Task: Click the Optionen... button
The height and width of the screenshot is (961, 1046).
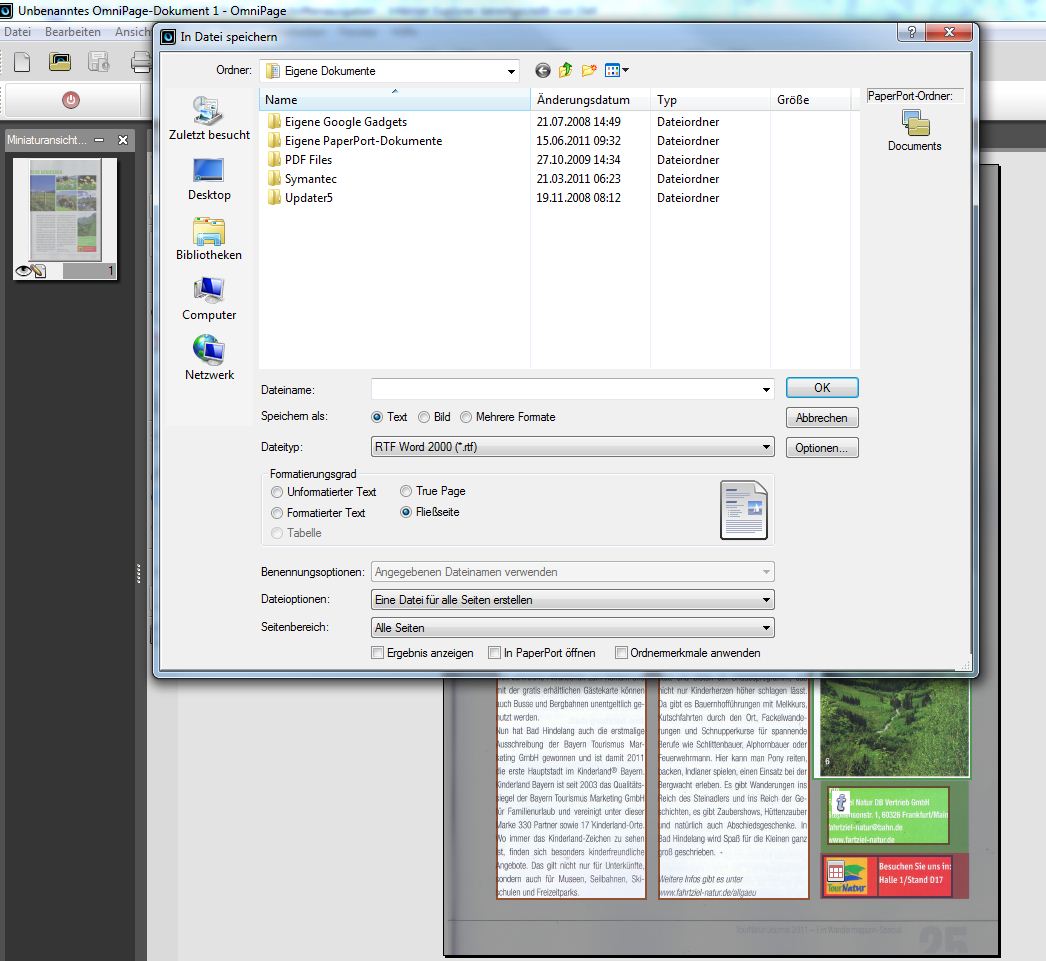Action: [821, 448]
